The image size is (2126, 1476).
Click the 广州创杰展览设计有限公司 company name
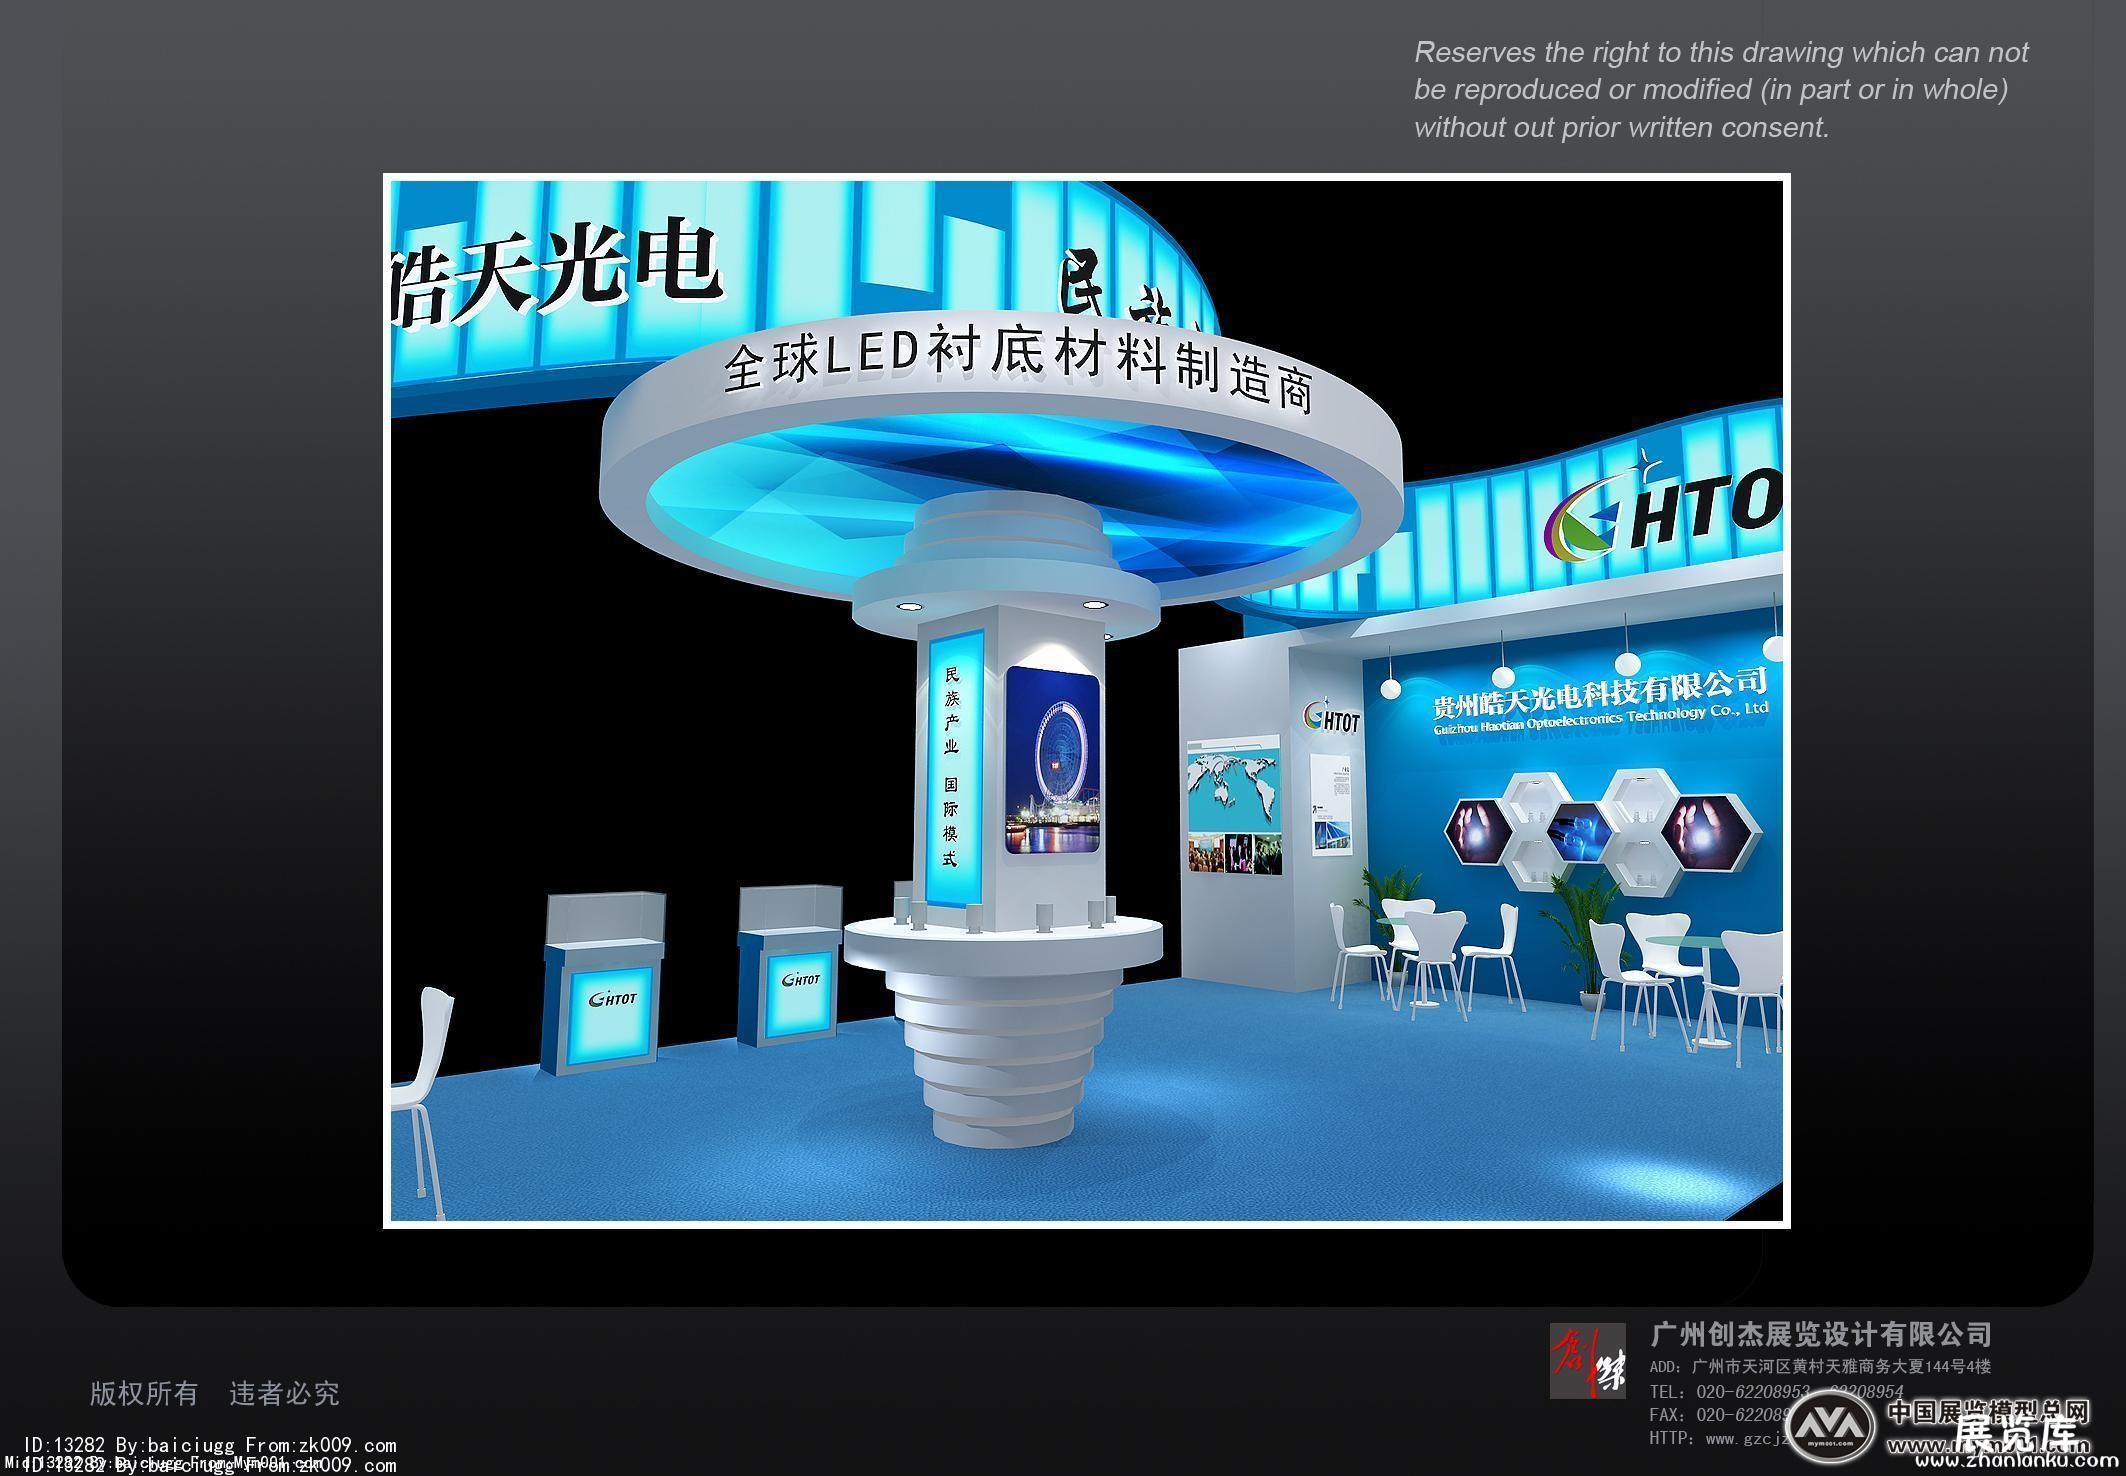1820,1334
